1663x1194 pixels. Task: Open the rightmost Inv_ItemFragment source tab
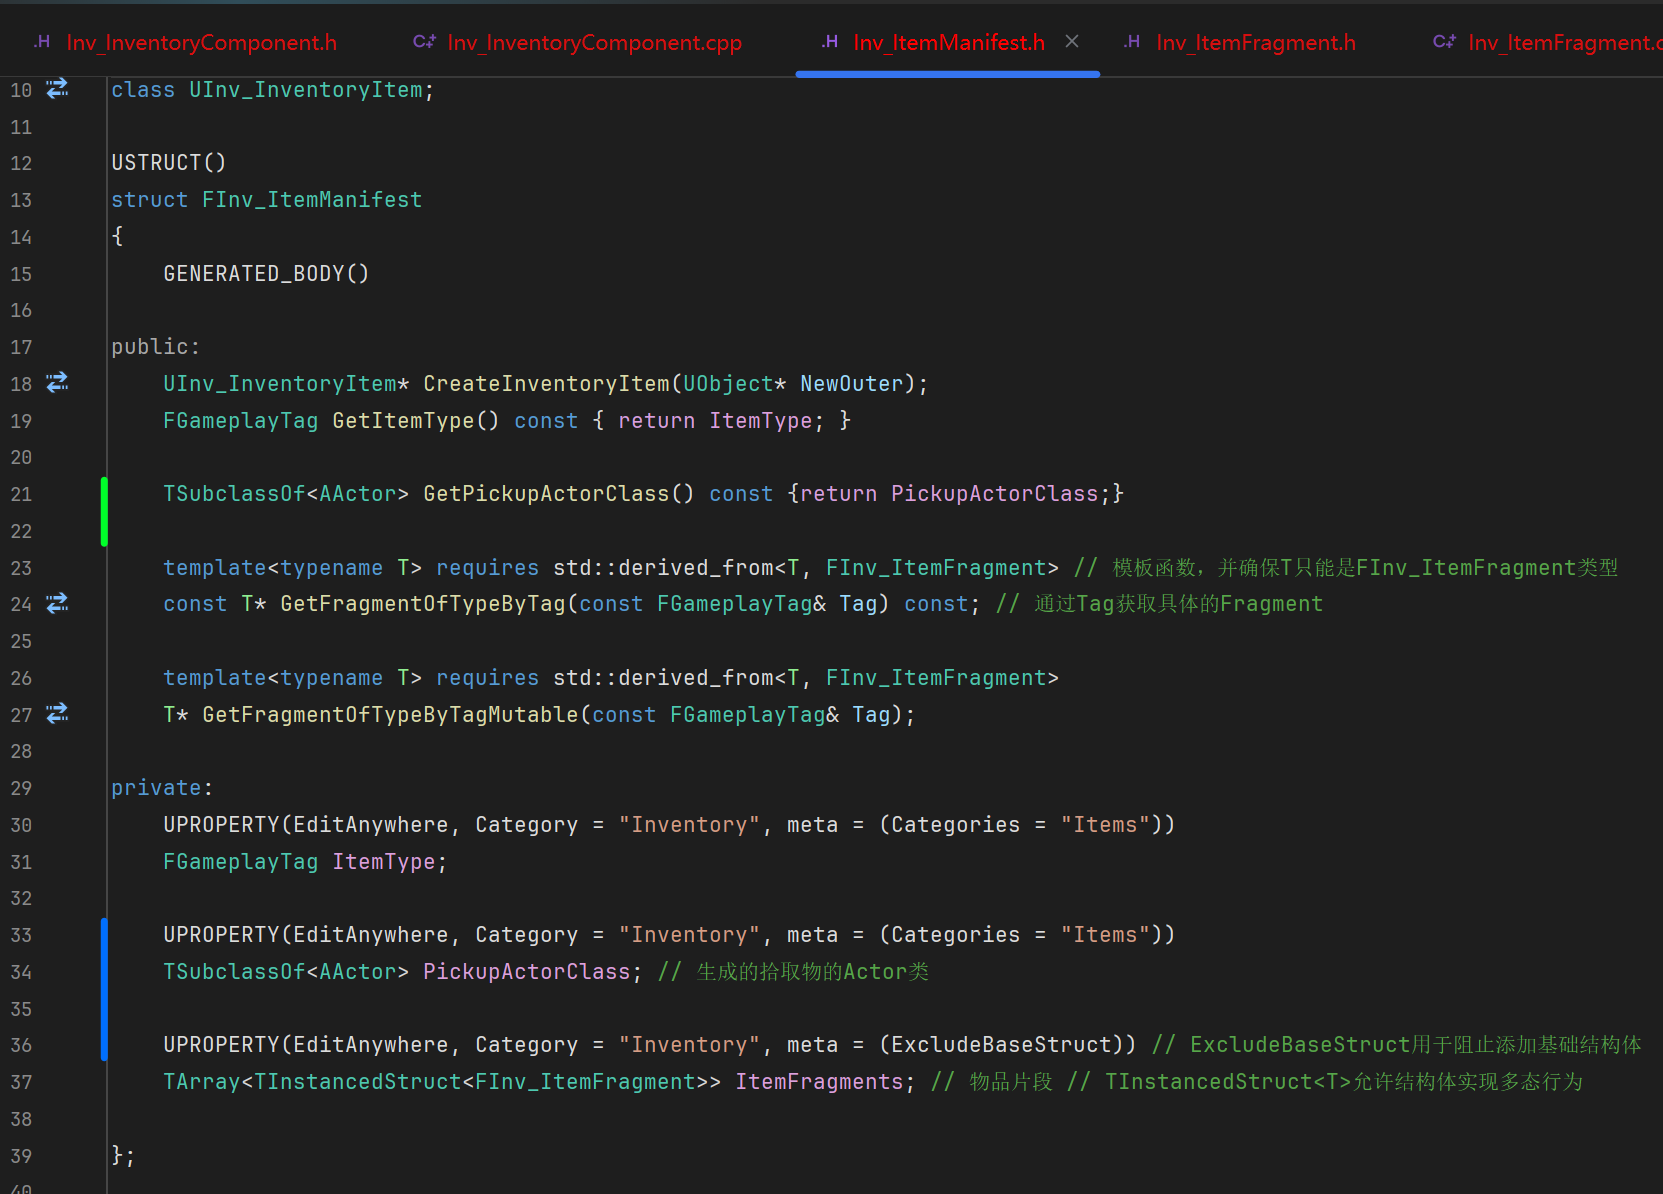pyautogui.click(x=1565, y=42)
